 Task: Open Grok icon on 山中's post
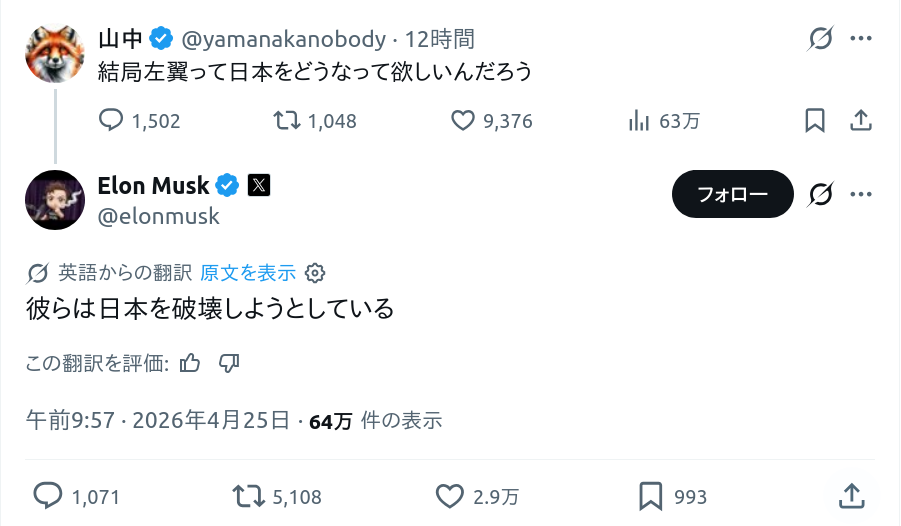(x=821, y=39)
